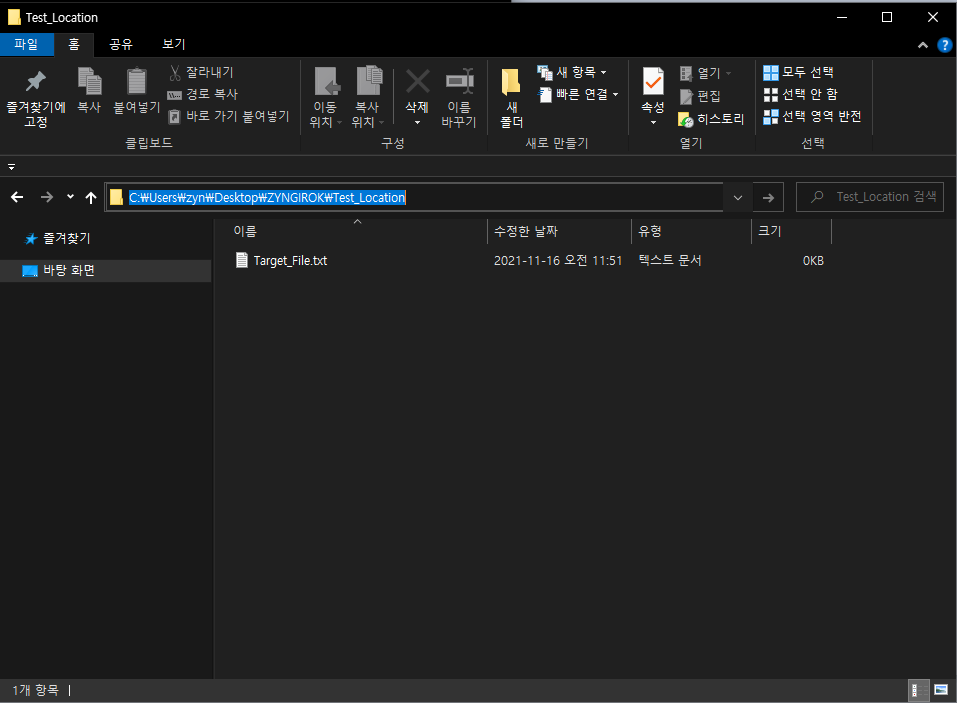Viewport: 957px width, 703px height.
Task: Click 모두 선택 (Select all)
Action: (799, 73)
